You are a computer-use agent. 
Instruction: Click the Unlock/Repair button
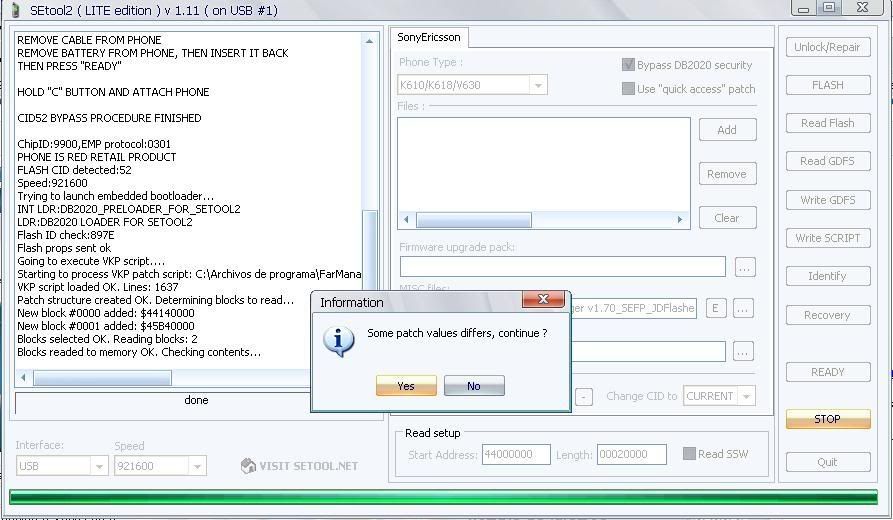(828, 47)
